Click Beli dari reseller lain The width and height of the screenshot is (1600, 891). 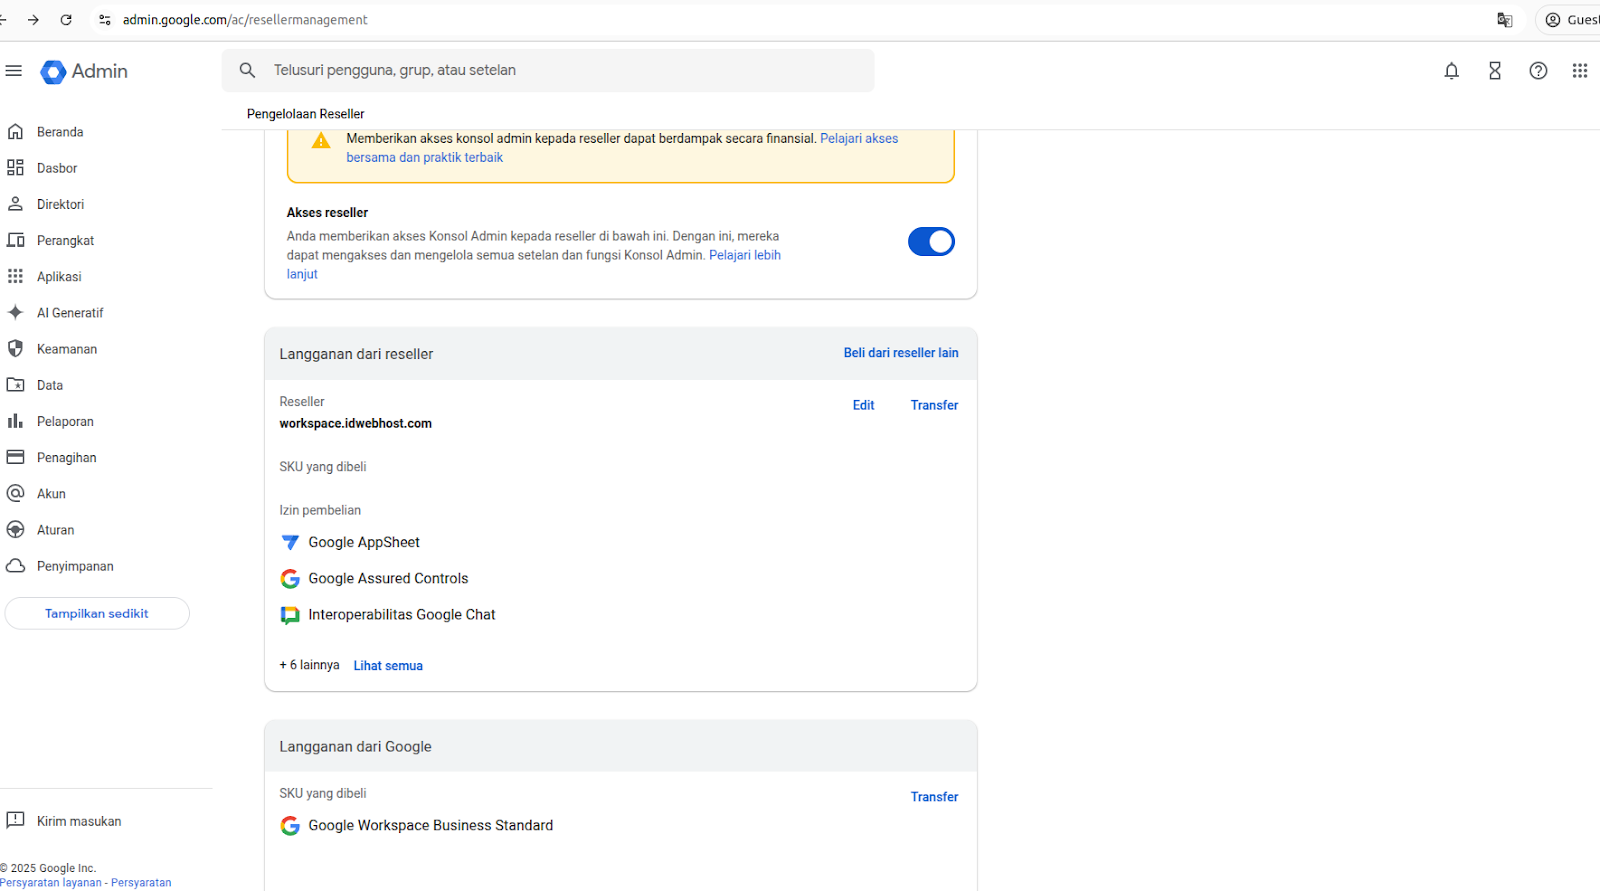(x=901, y=353)
